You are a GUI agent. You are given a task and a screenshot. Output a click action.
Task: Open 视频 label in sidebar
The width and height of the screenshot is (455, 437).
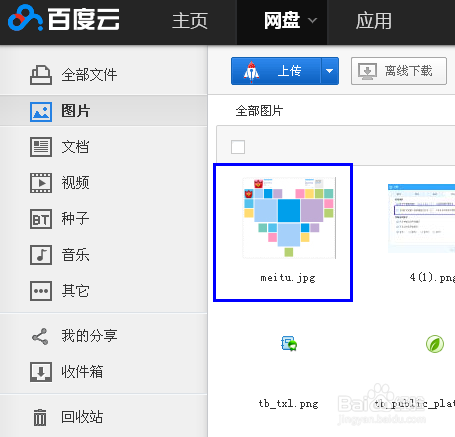pos(75,183)
